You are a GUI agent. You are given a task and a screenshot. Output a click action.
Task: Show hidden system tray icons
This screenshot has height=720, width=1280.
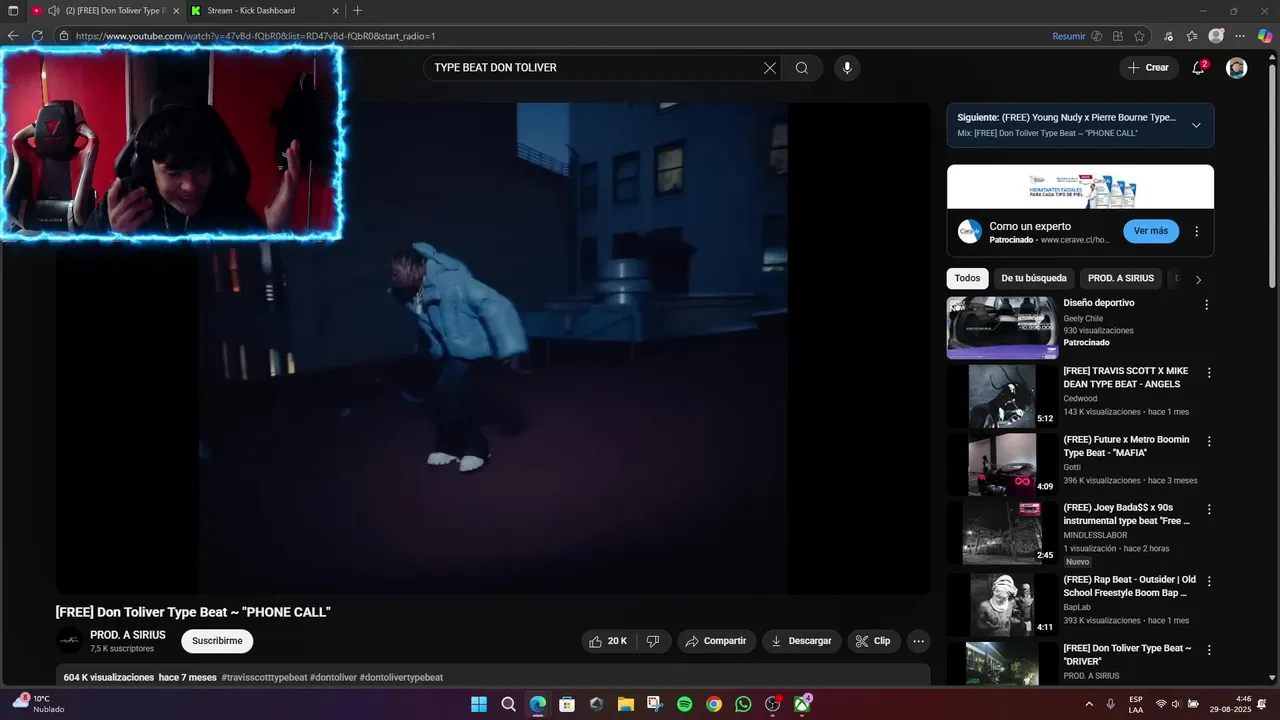pyautogui.click(x=1089, y=704)
